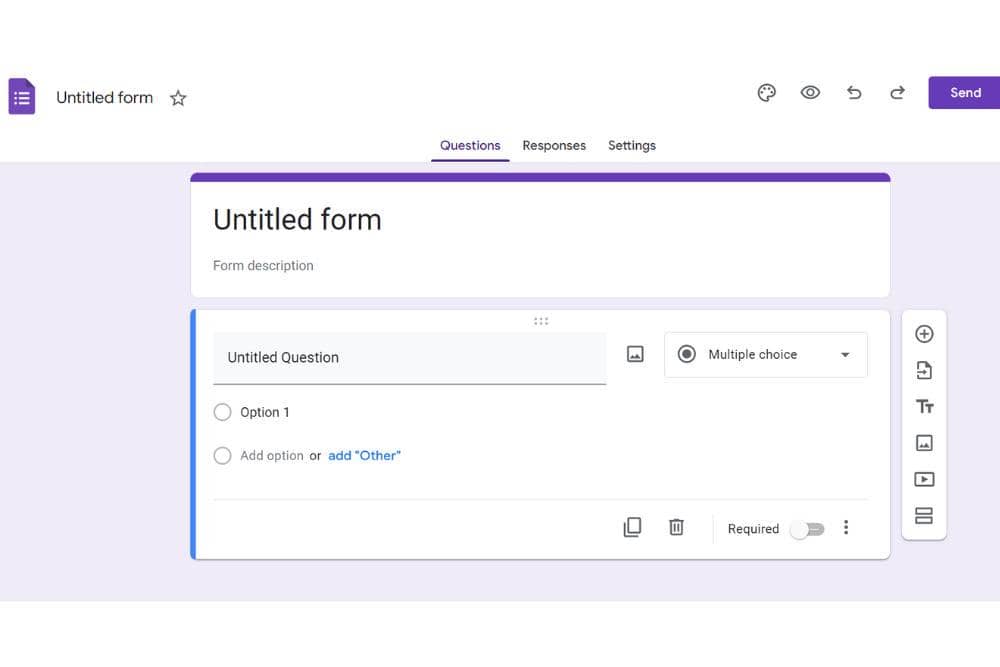The height and width of the screenshot is (667, 1000).
Task: Open the theme customization palette icon
Action: click(x=767, y=93)
